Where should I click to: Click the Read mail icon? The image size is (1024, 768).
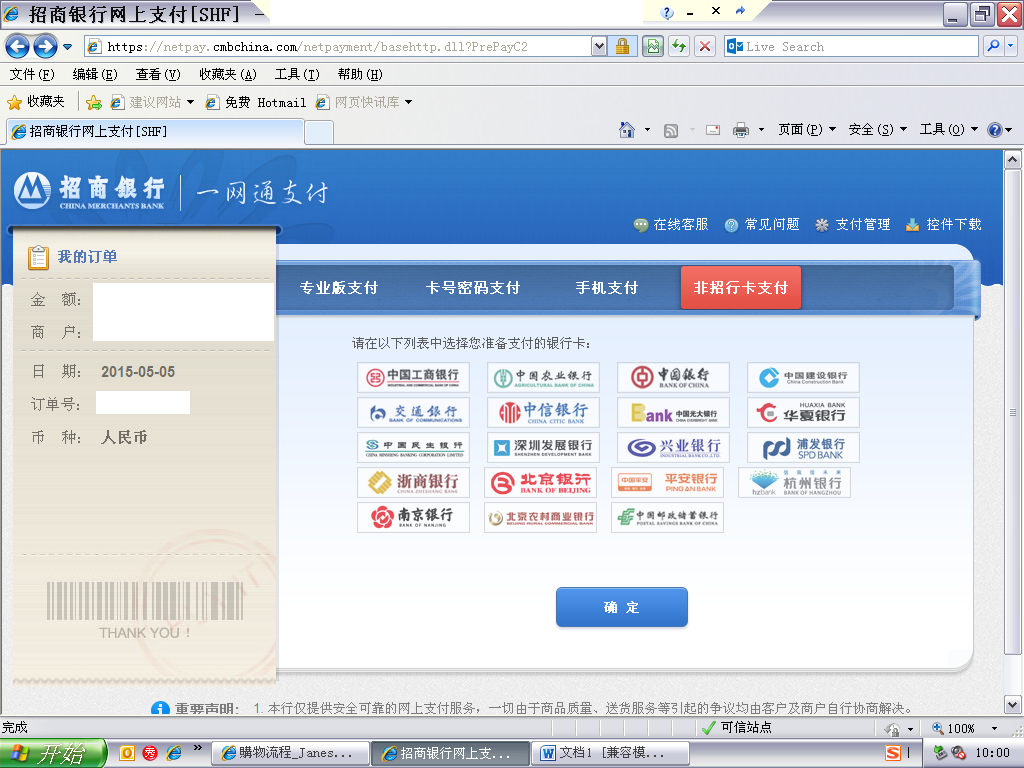coord(713,130)
